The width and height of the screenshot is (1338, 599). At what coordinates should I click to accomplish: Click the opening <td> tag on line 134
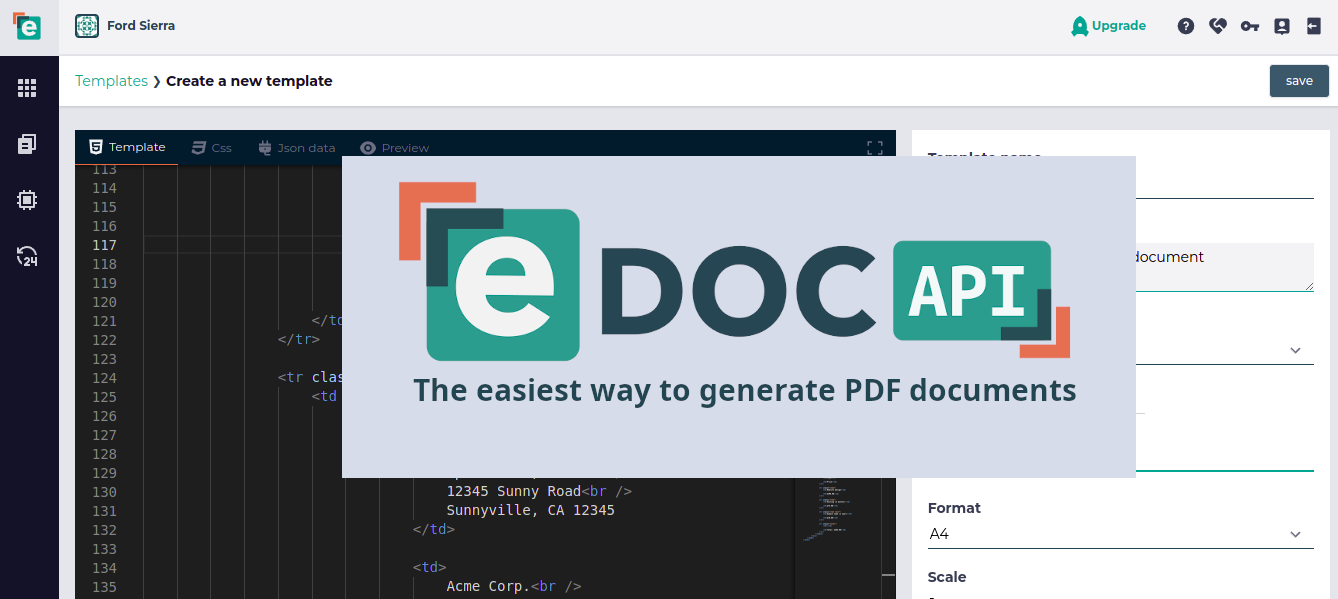[x=430, y=567]
